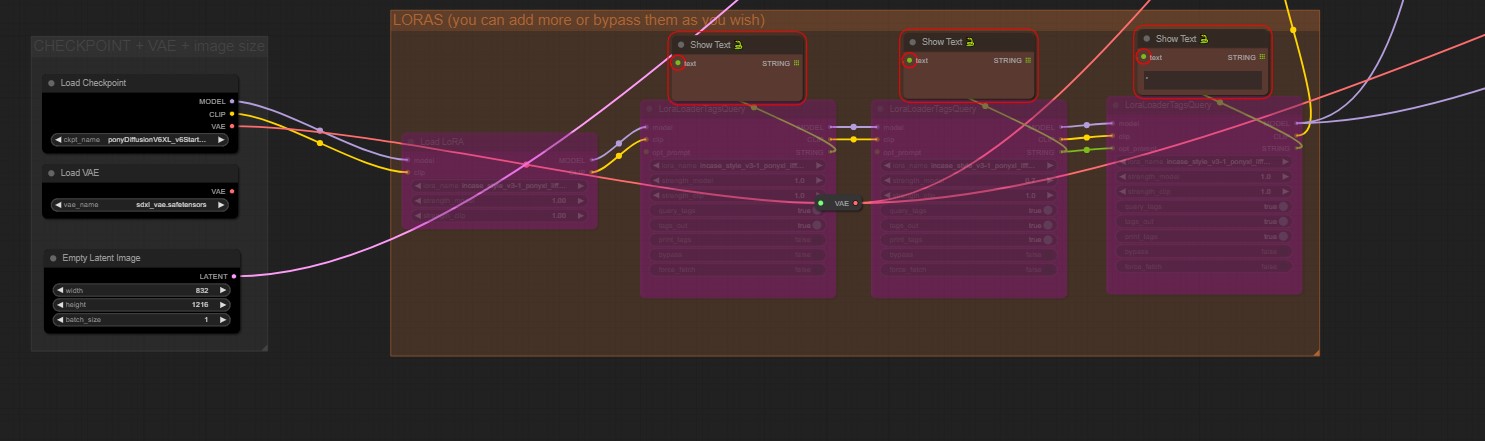Click resize corner of CHECKPOINT + VAE group
Viewport: 1485px width, 441px height.
point(264,347)
